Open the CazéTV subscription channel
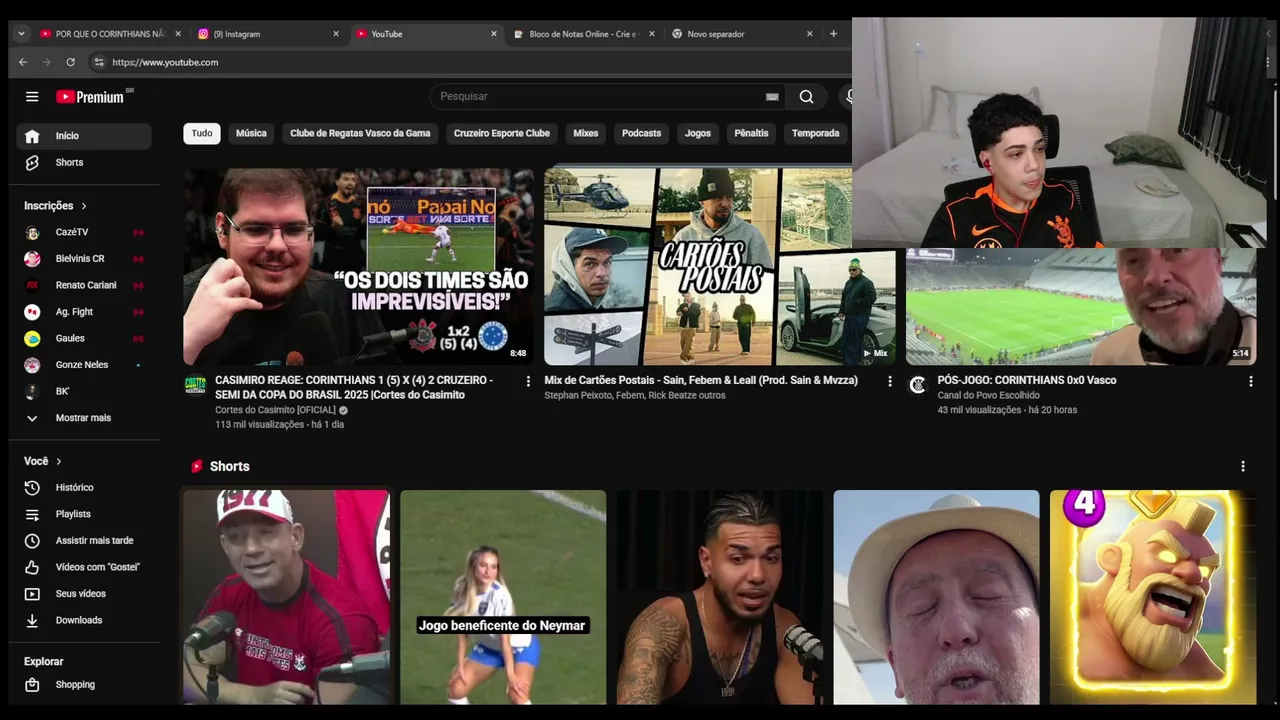Viewport: 1280px width, 720px height. [x=84, y=232]
